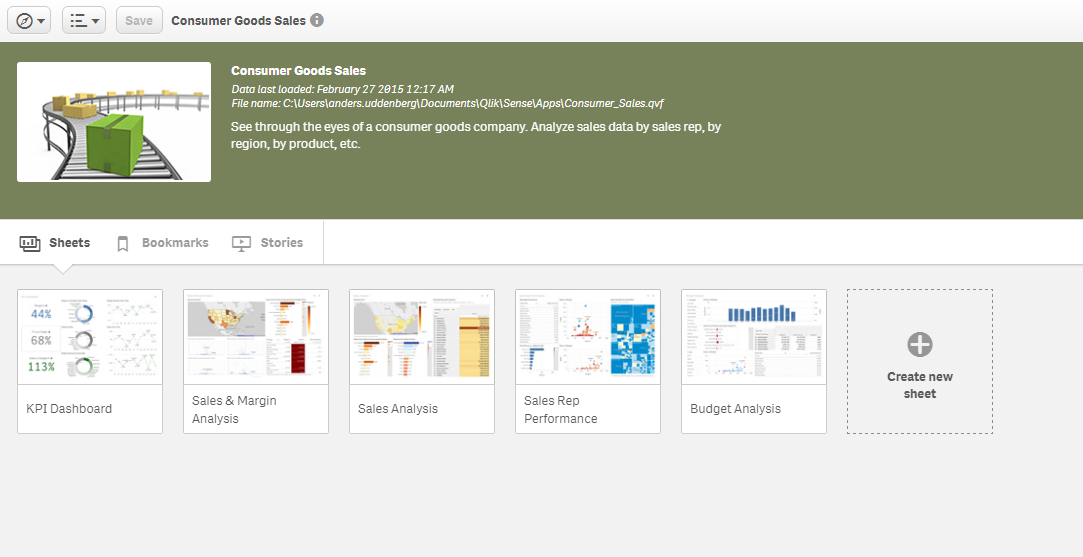
Task: Click the Sales Analysis sheet title
Action: 398,408
